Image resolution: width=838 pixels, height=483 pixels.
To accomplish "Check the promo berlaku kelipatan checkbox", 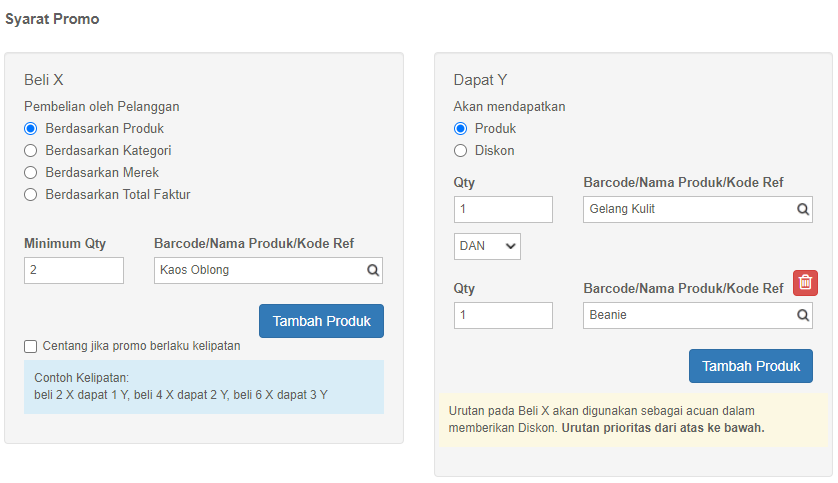I will point(30,347).
